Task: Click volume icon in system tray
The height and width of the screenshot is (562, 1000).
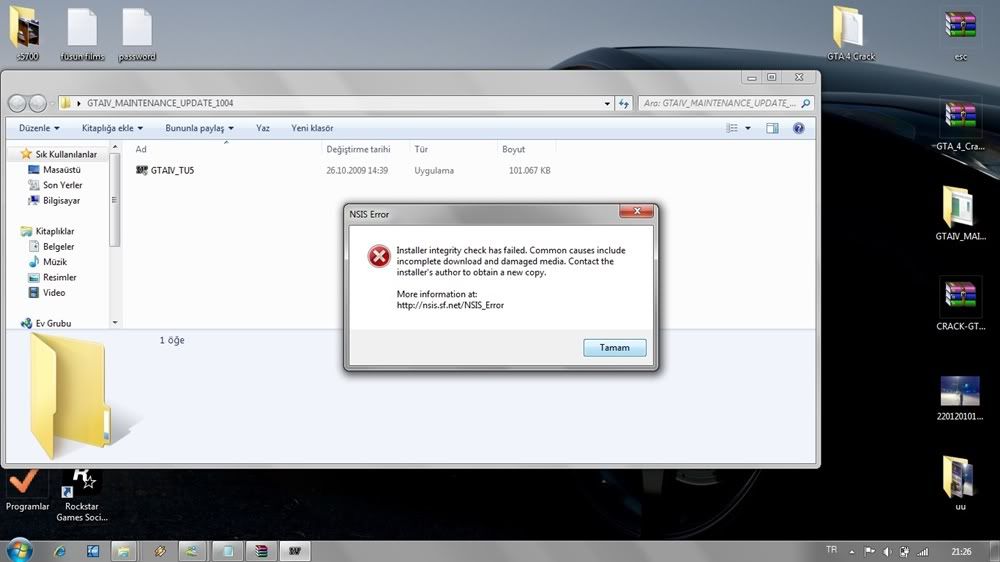Action: [887, 551]
